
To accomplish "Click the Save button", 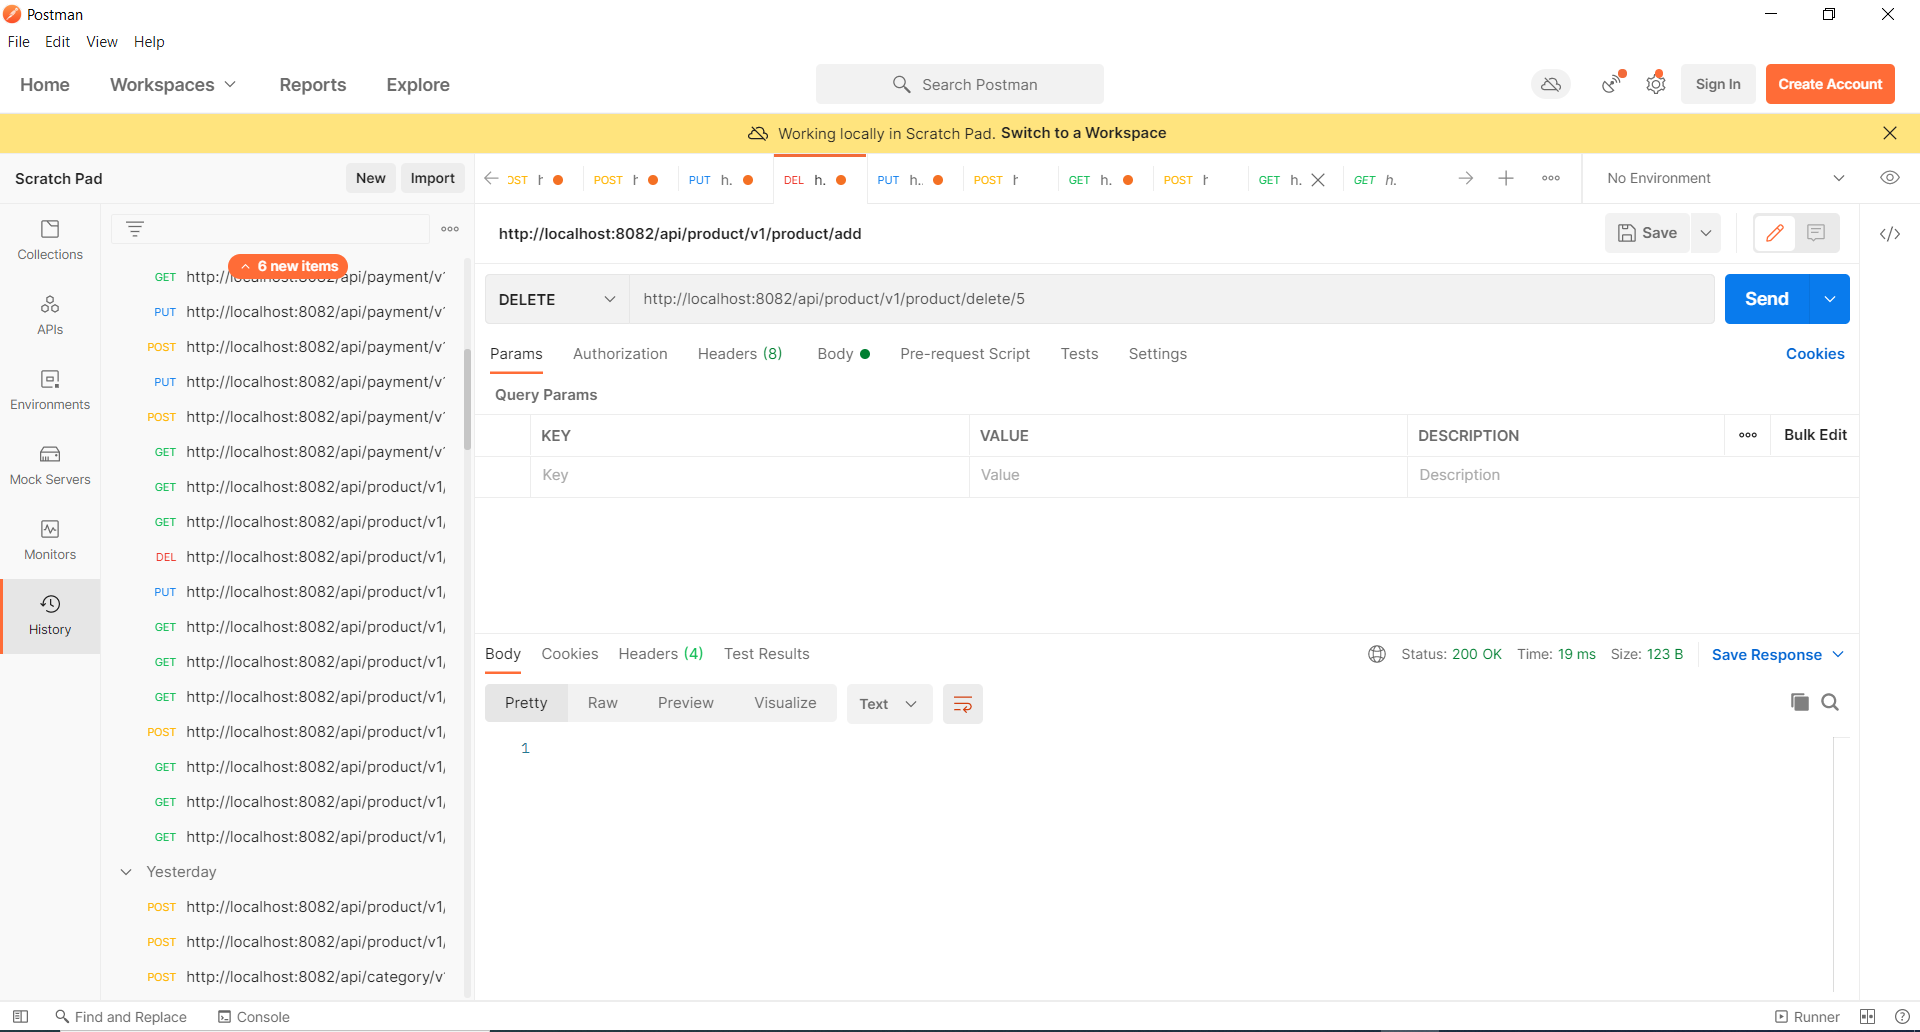I will point(1648,233).
